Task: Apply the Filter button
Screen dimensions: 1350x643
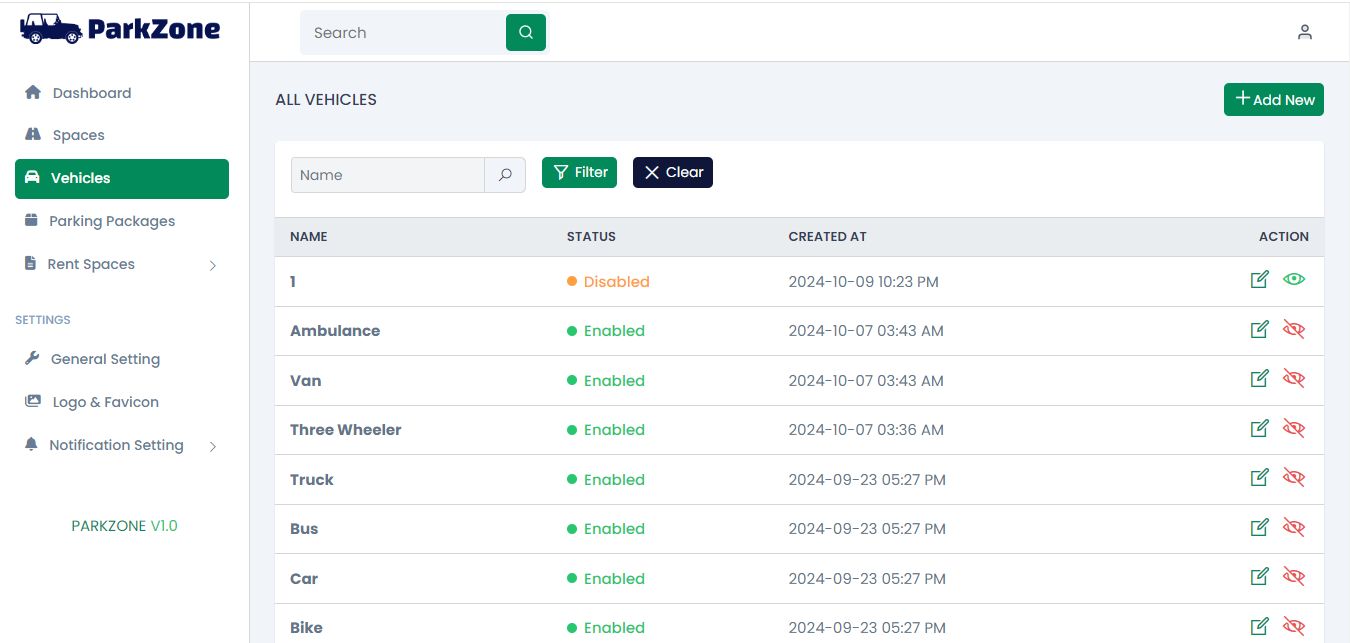Action: pyautogui.click(x=580, y=172)
